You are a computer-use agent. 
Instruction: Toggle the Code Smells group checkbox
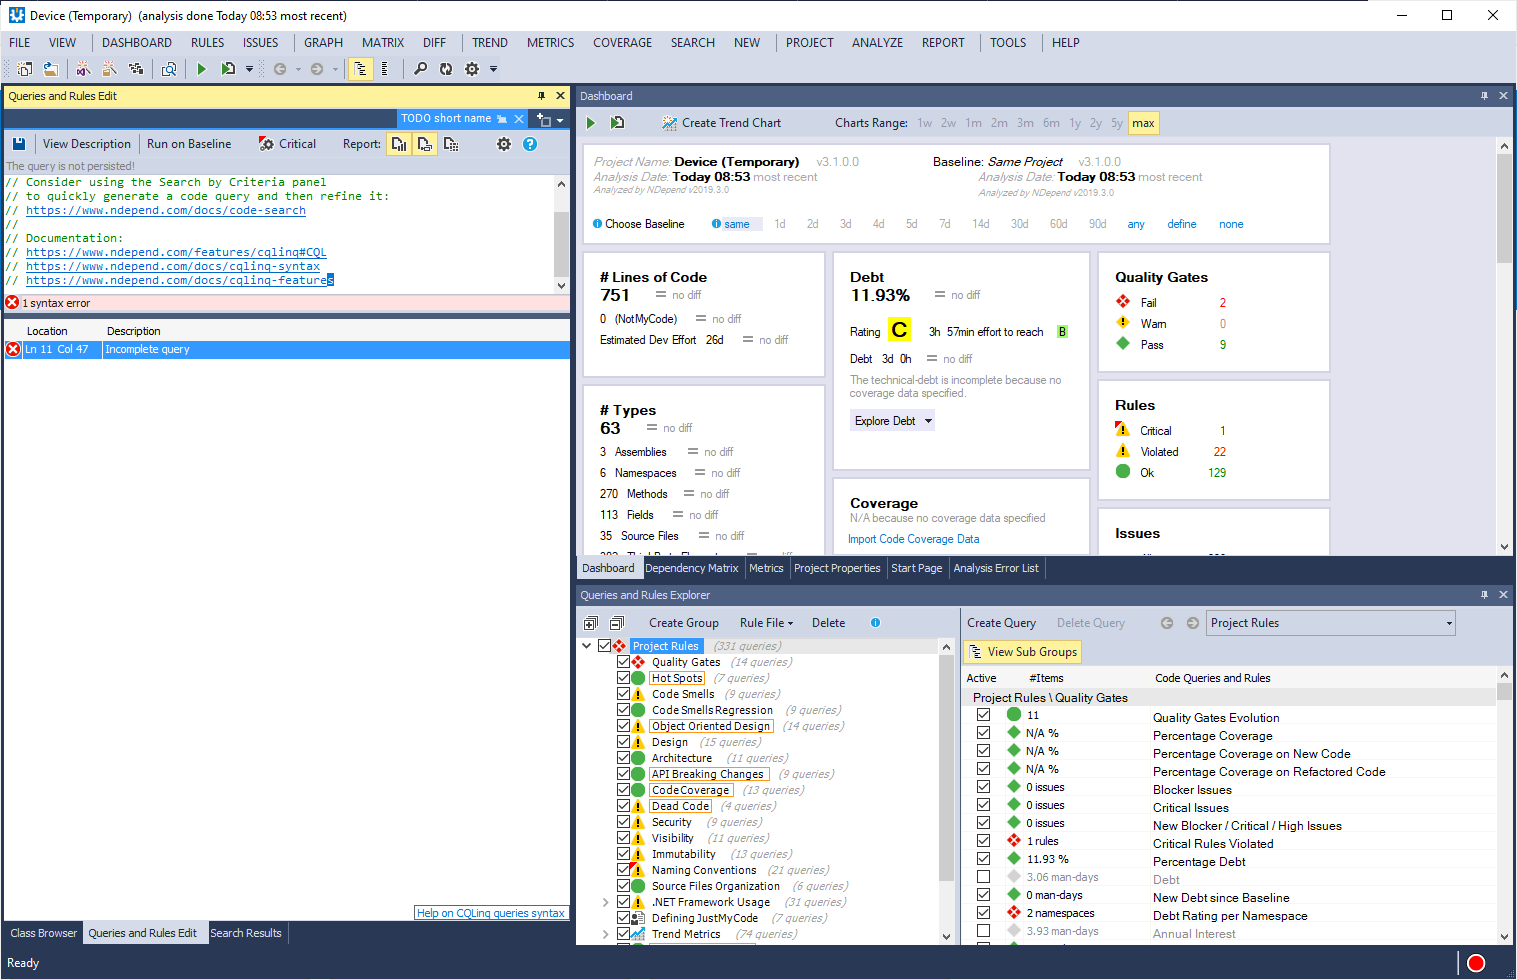[624, 694]
